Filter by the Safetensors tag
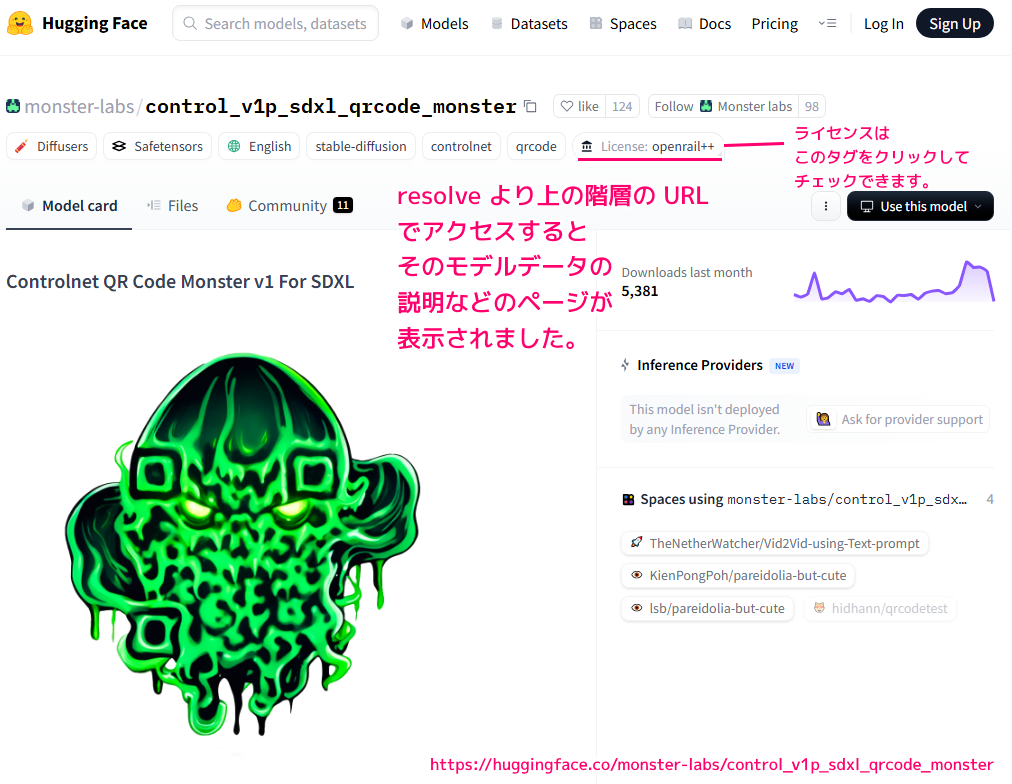Screen dimensions: 1012x784 pyautogui.click(x=157, y=146)
